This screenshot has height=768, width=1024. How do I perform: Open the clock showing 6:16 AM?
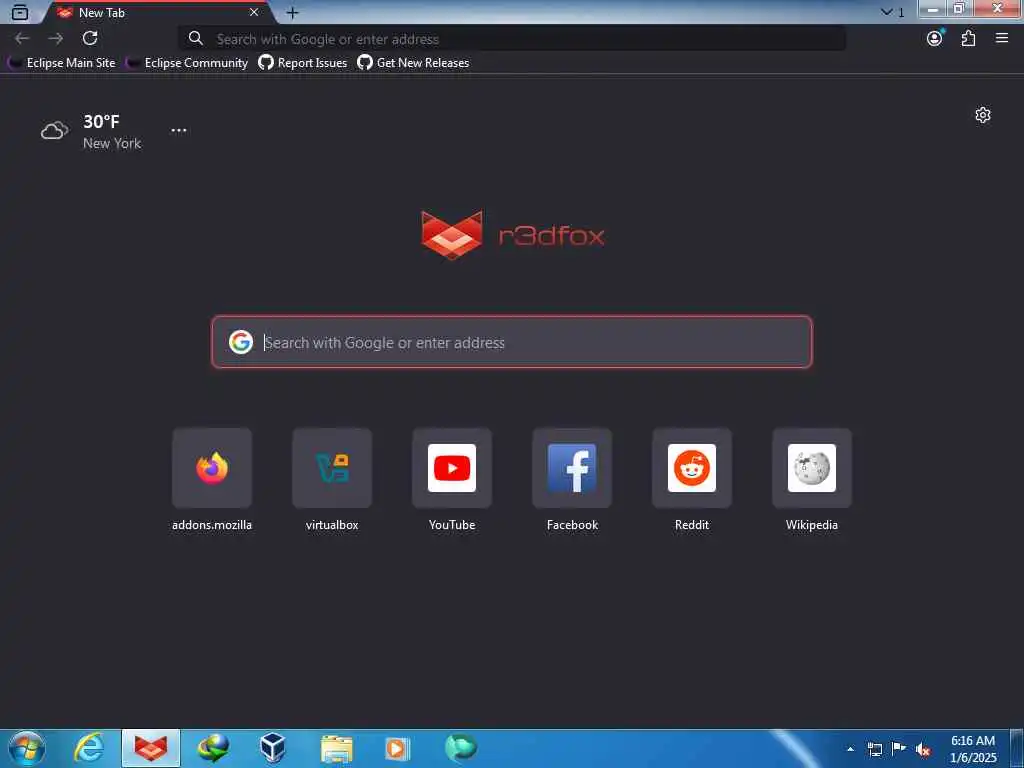973,749
